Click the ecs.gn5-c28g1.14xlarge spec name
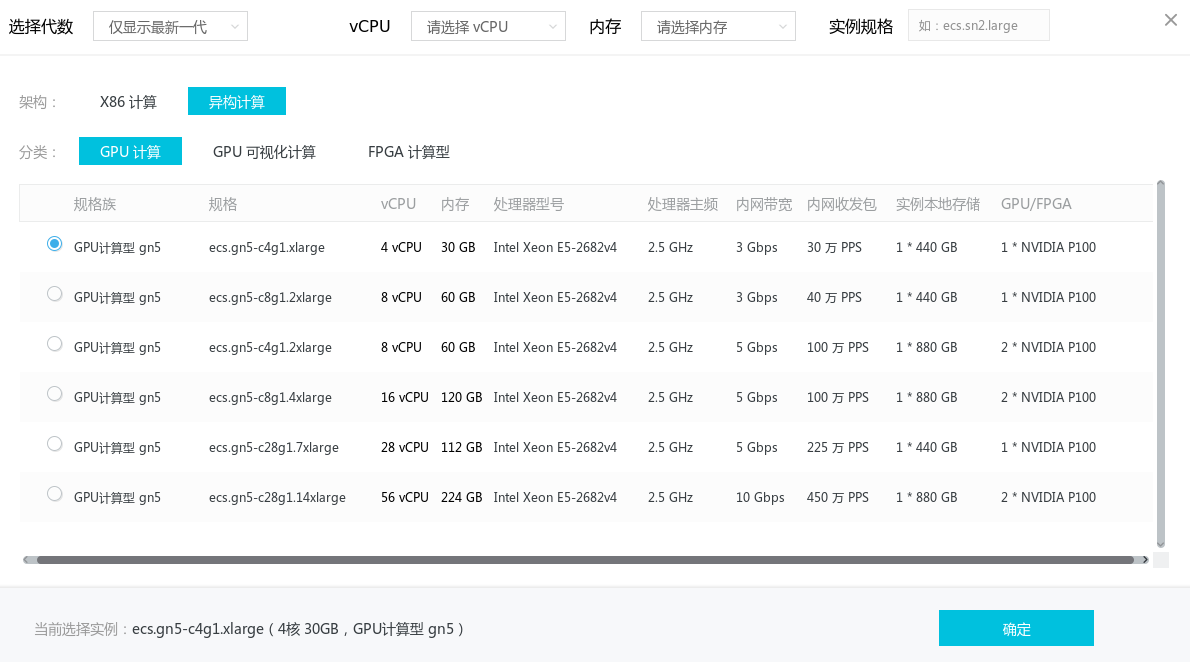Viewport: 1190px width, 662px height. click(277, 498)
